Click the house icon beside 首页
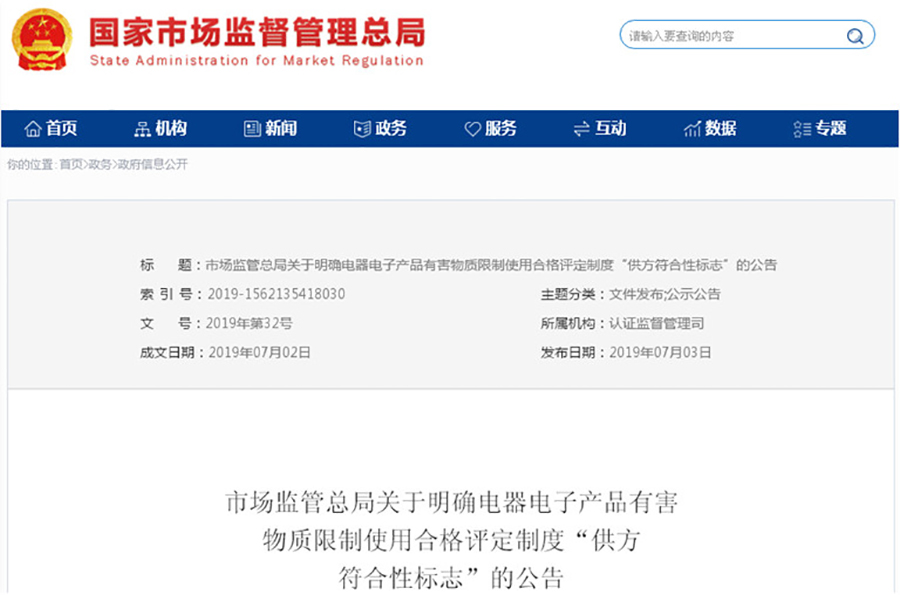 tap(33, 129)
